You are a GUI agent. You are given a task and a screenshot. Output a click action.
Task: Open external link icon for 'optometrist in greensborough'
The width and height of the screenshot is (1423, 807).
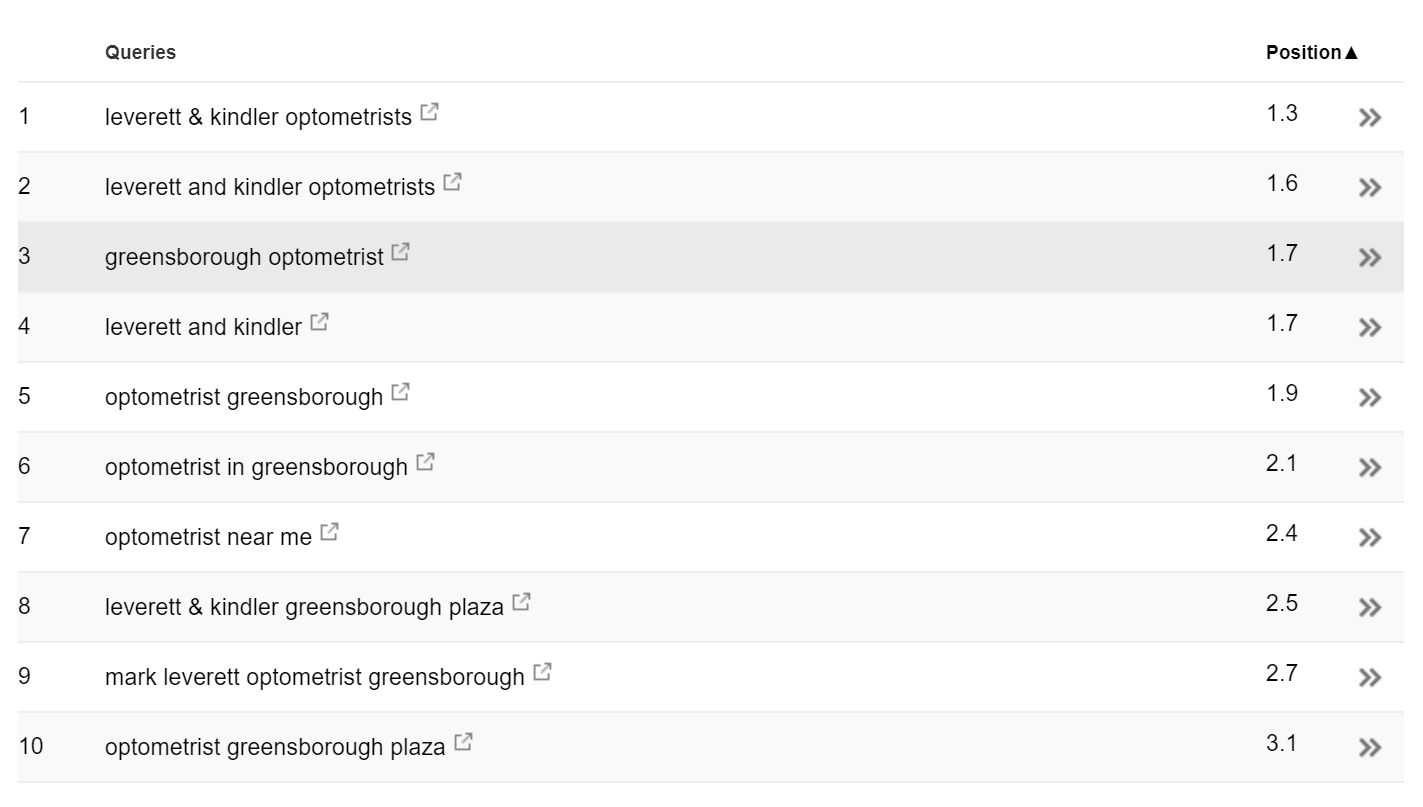(x=425, y=463)
